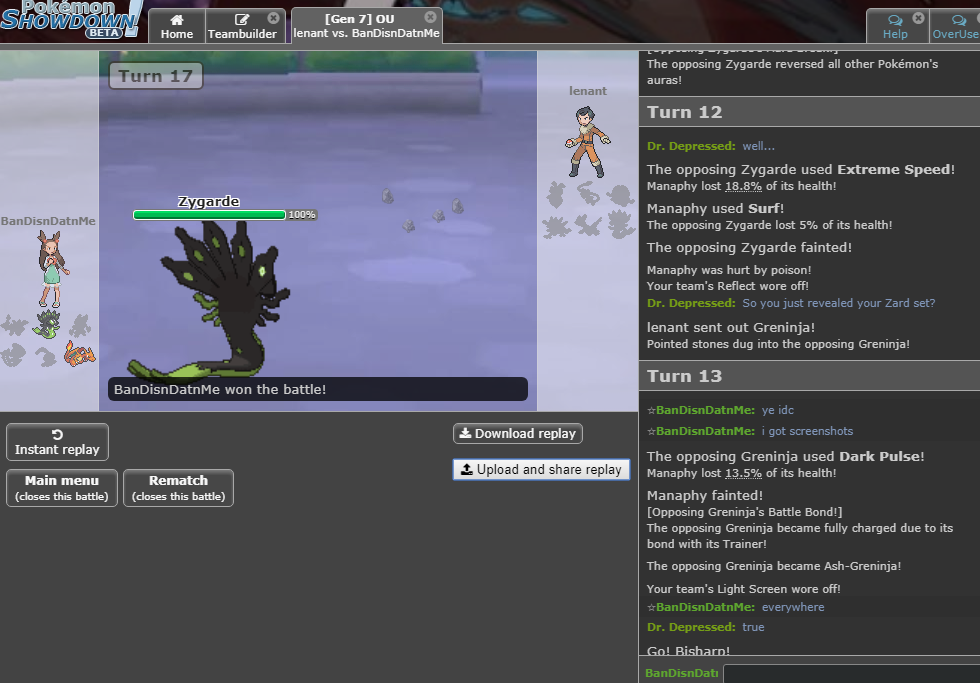Image resolution: width=980 pixels, height=683 pixels.
Task: Click "The opposing Zygarde fainted!" log line
Action: click(749, 247)
